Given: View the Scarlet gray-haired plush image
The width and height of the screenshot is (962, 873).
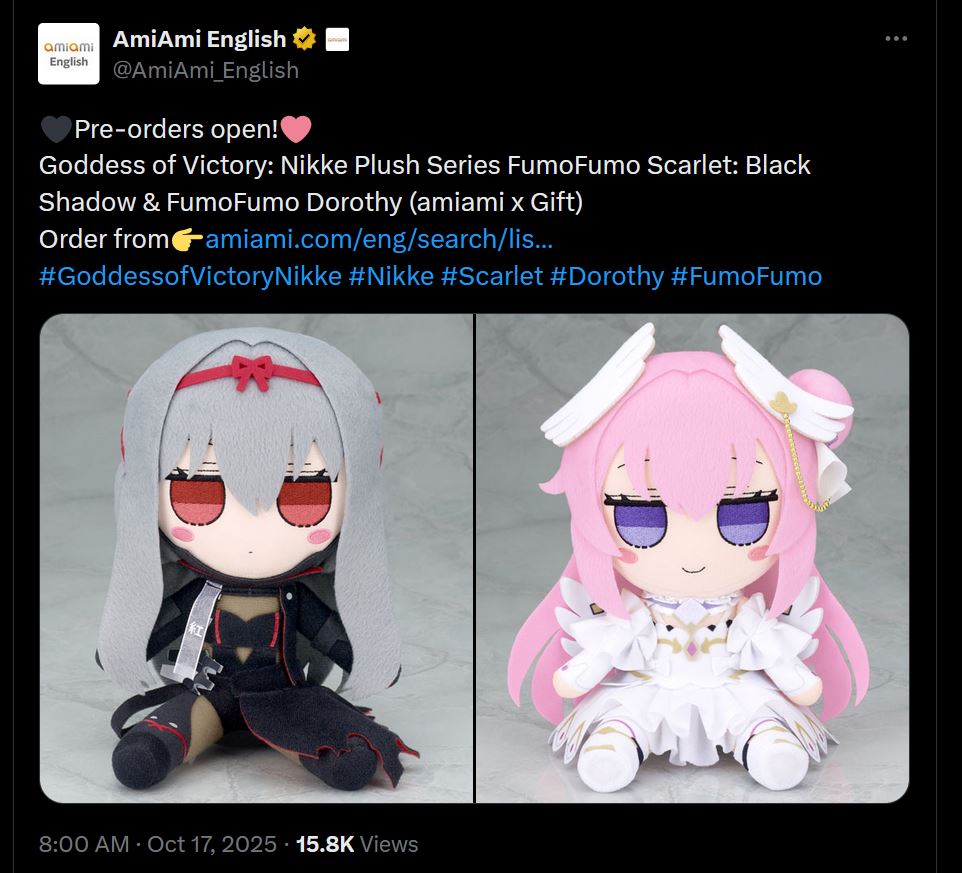Looking at the screenshot, I should coord(256,558).
